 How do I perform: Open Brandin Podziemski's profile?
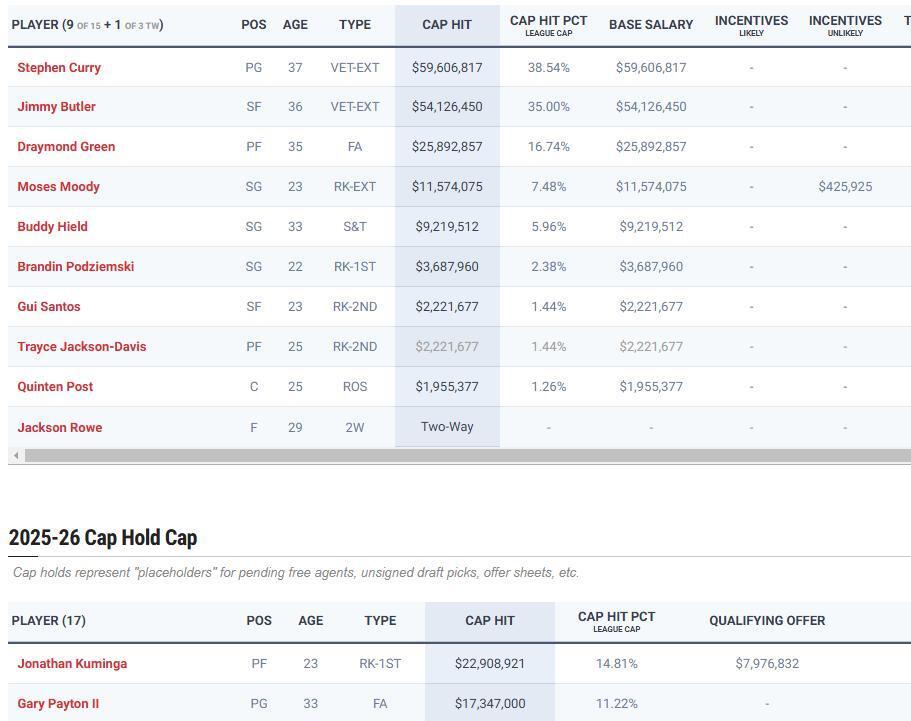click(76, 267)
